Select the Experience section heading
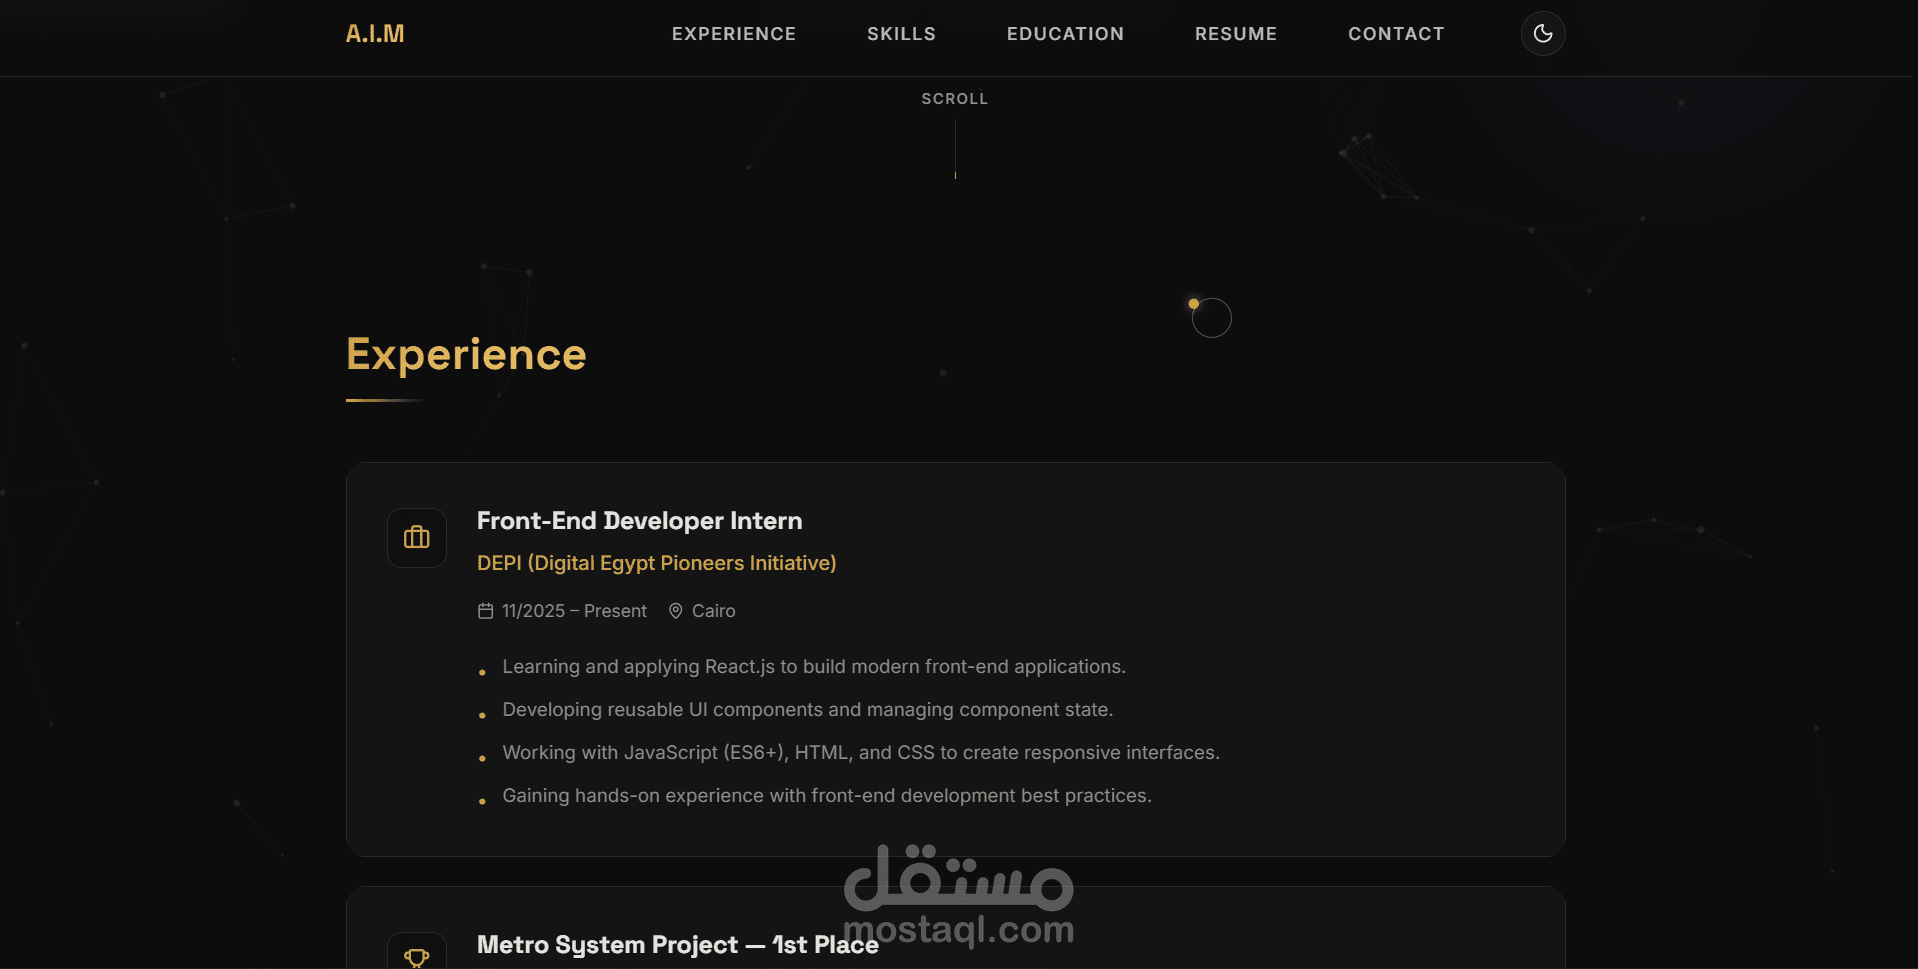 tap(466, 355)
